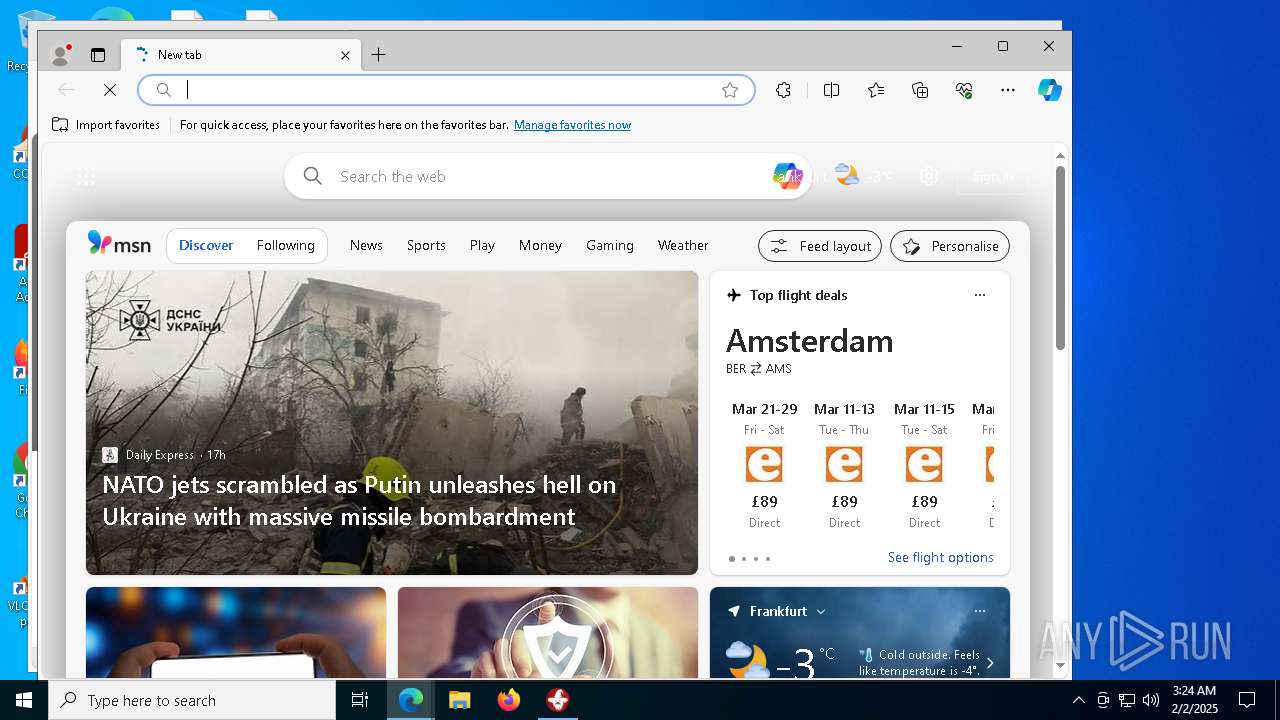Close the New tab
Viewport: 1280px width, 720px height.
[x=345, y=55]
